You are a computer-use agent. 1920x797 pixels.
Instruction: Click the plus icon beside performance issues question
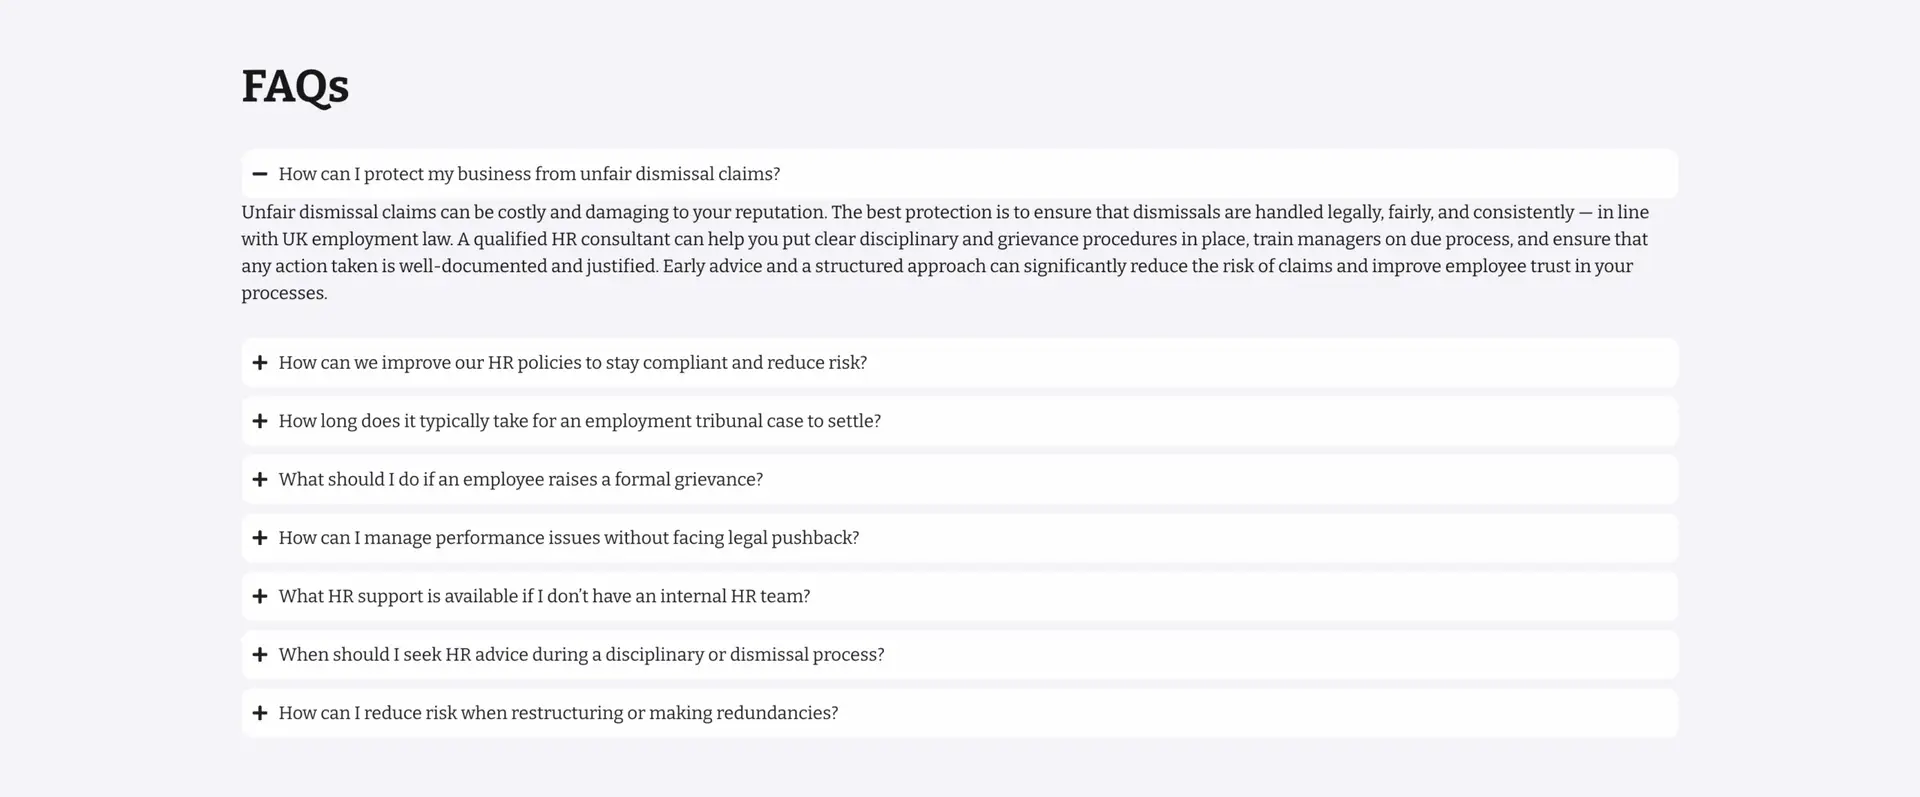(260, 538)
